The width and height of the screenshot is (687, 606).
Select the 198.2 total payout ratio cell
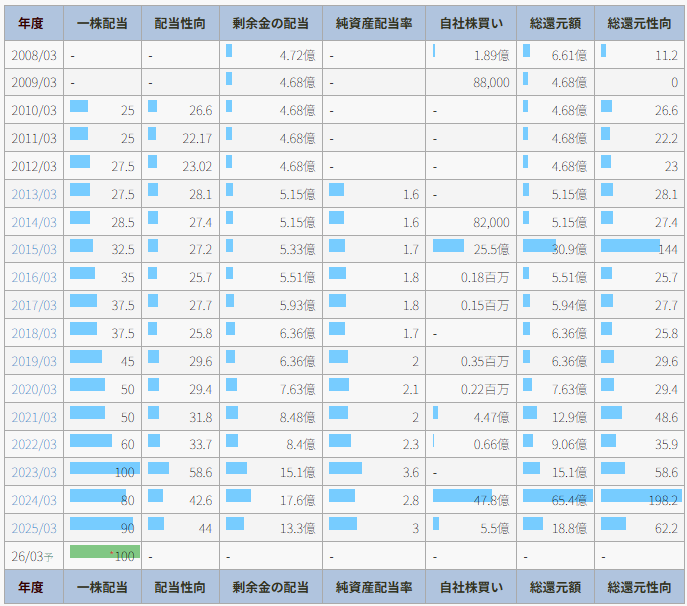640,499
